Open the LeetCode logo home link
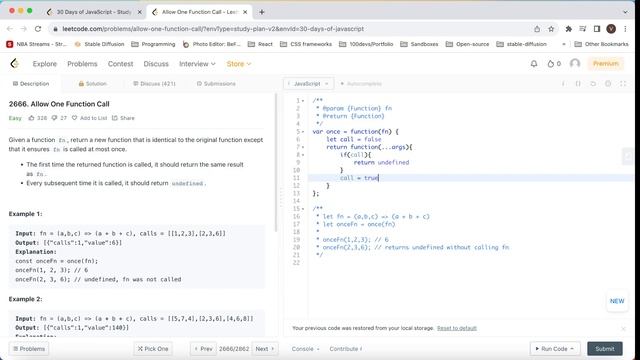640x360 pixels. pos(15,63)
